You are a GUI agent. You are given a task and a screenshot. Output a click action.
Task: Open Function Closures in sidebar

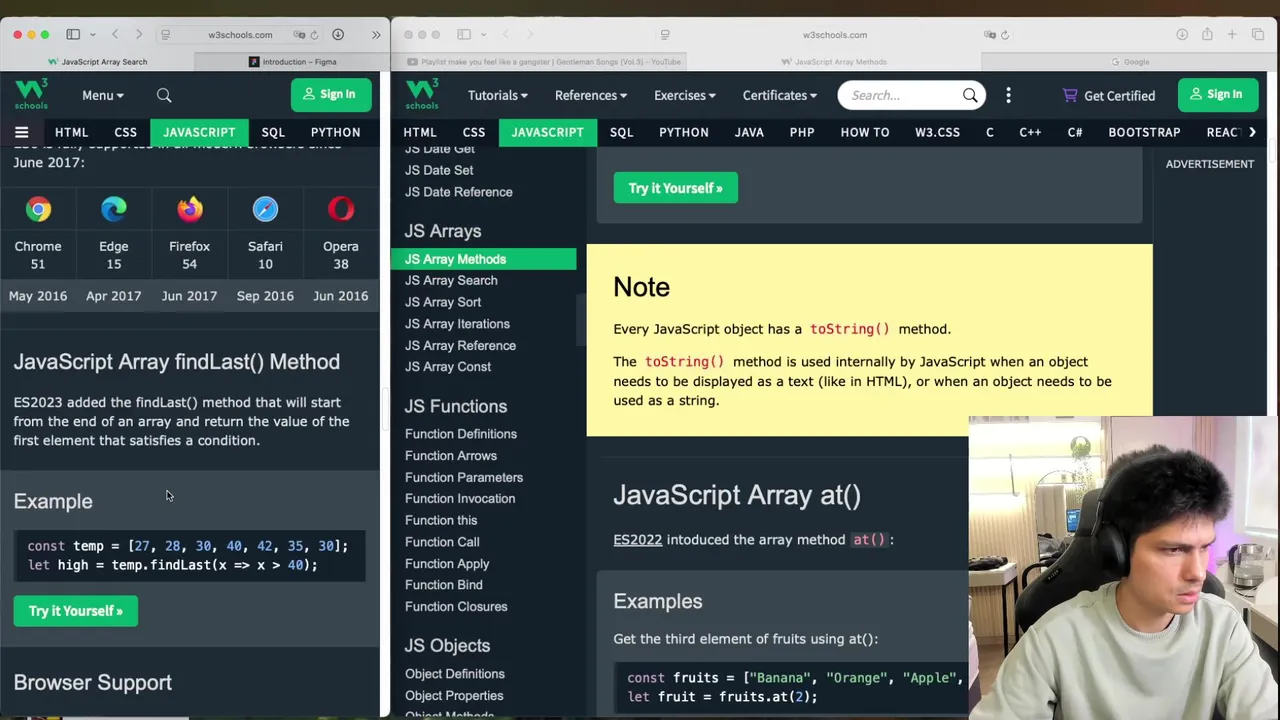click(x=456, y=607)
